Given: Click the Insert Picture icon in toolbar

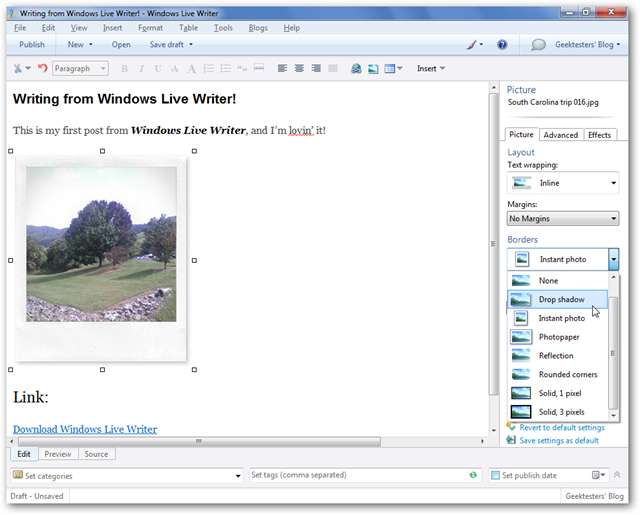Looking at the screenshot, I should point(373,69).
